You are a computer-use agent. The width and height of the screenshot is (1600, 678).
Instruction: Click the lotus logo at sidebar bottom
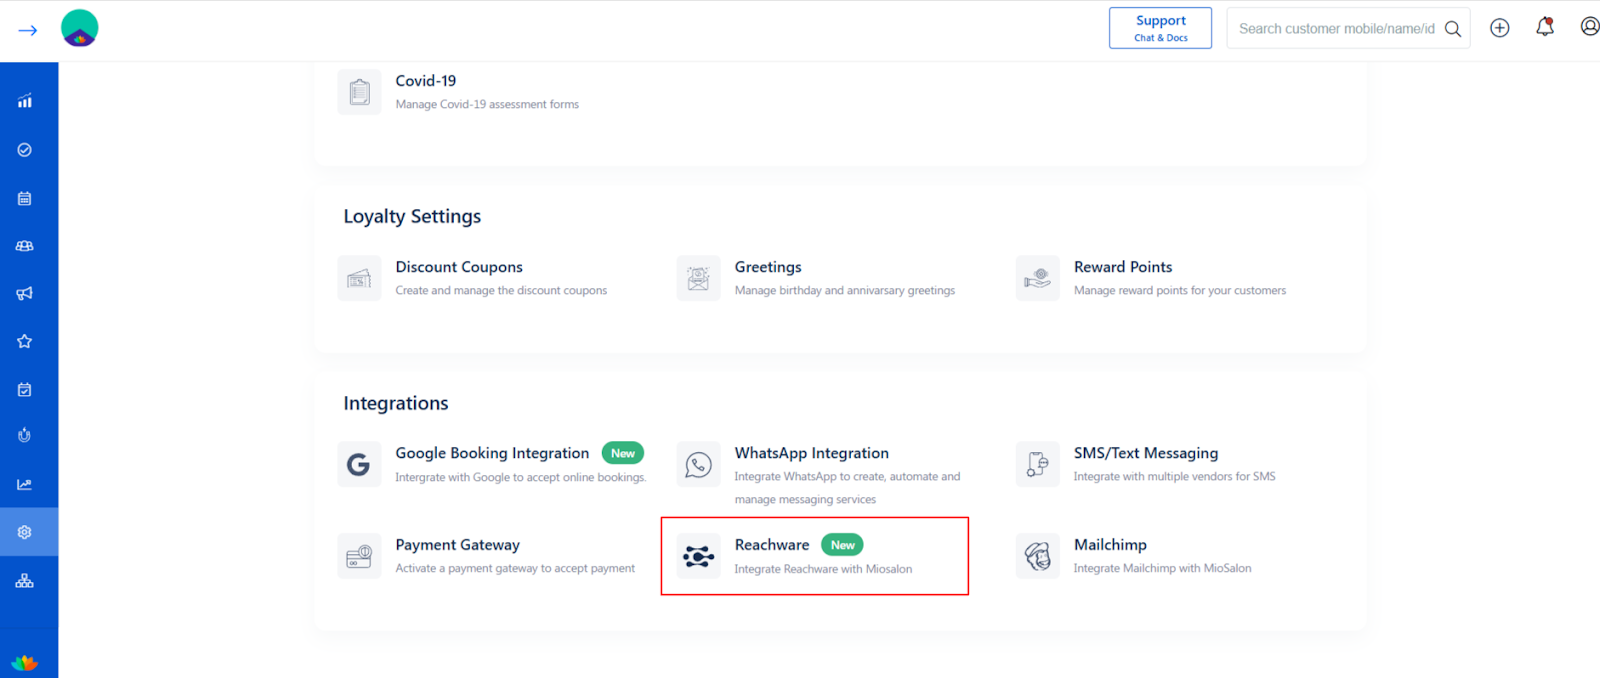[x=25, y=661]
